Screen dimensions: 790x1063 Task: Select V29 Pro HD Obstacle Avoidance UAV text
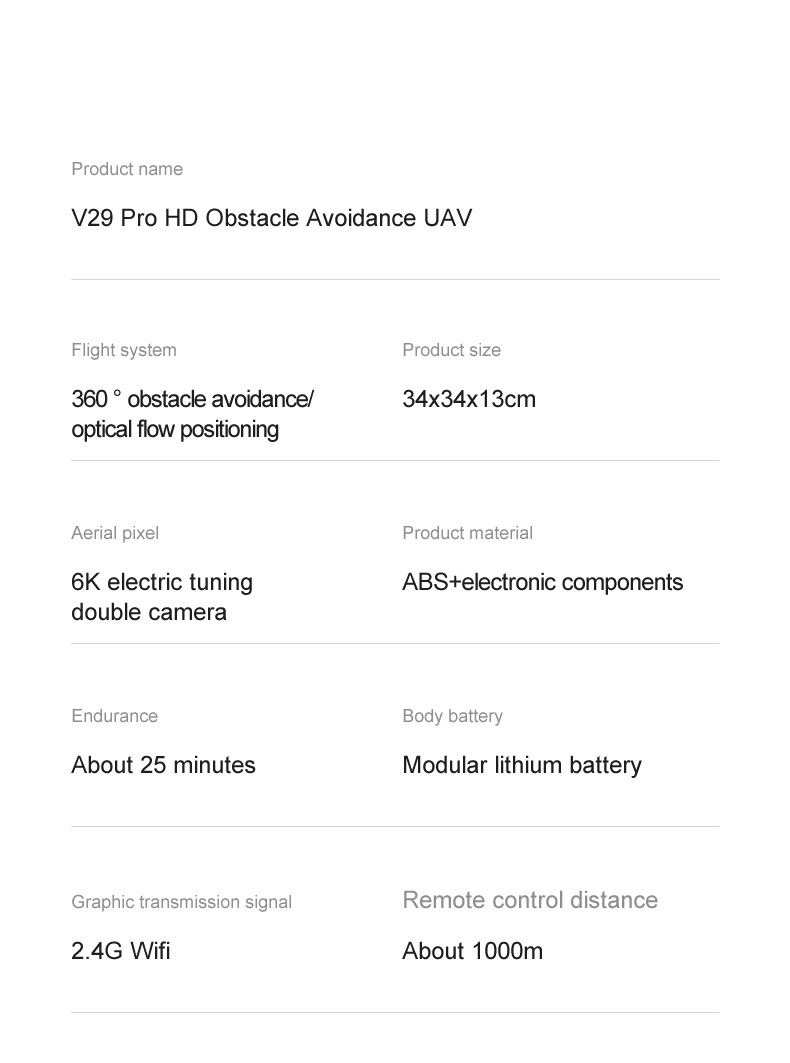[x=271, y=218]
